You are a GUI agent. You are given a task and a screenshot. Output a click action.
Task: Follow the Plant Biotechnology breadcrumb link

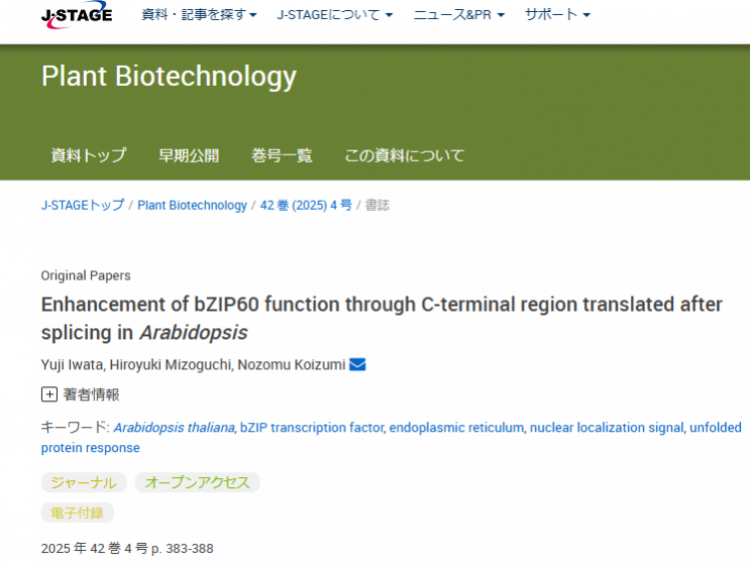tap(192, 205)
